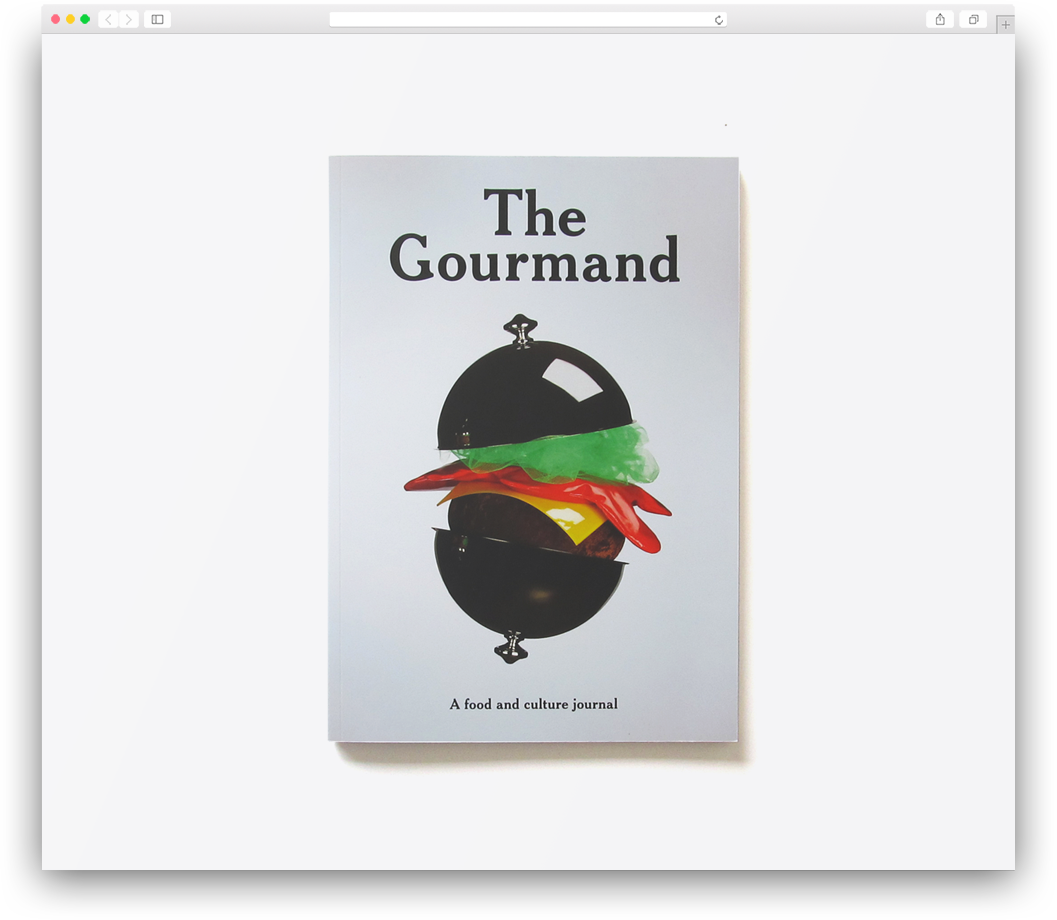Select the sidebar icon in the toolbar
This screenshot has width=1057, height=920.
[158, 18]
